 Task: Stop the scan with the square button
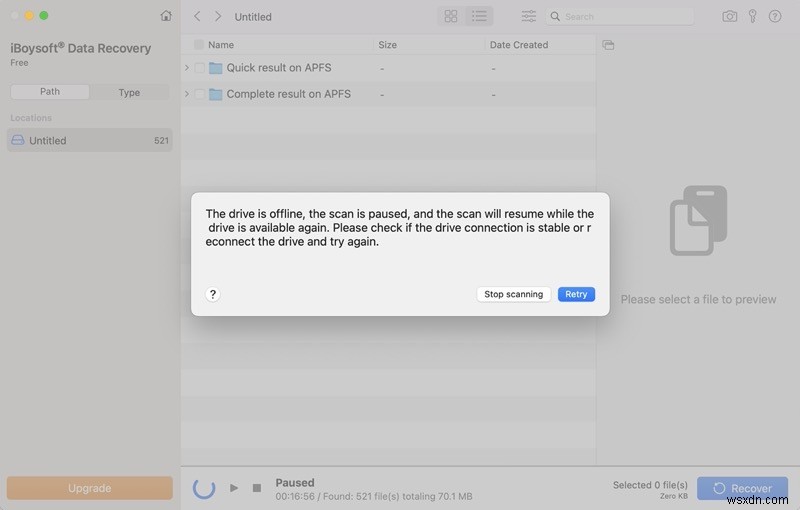[x=257, y=488]
